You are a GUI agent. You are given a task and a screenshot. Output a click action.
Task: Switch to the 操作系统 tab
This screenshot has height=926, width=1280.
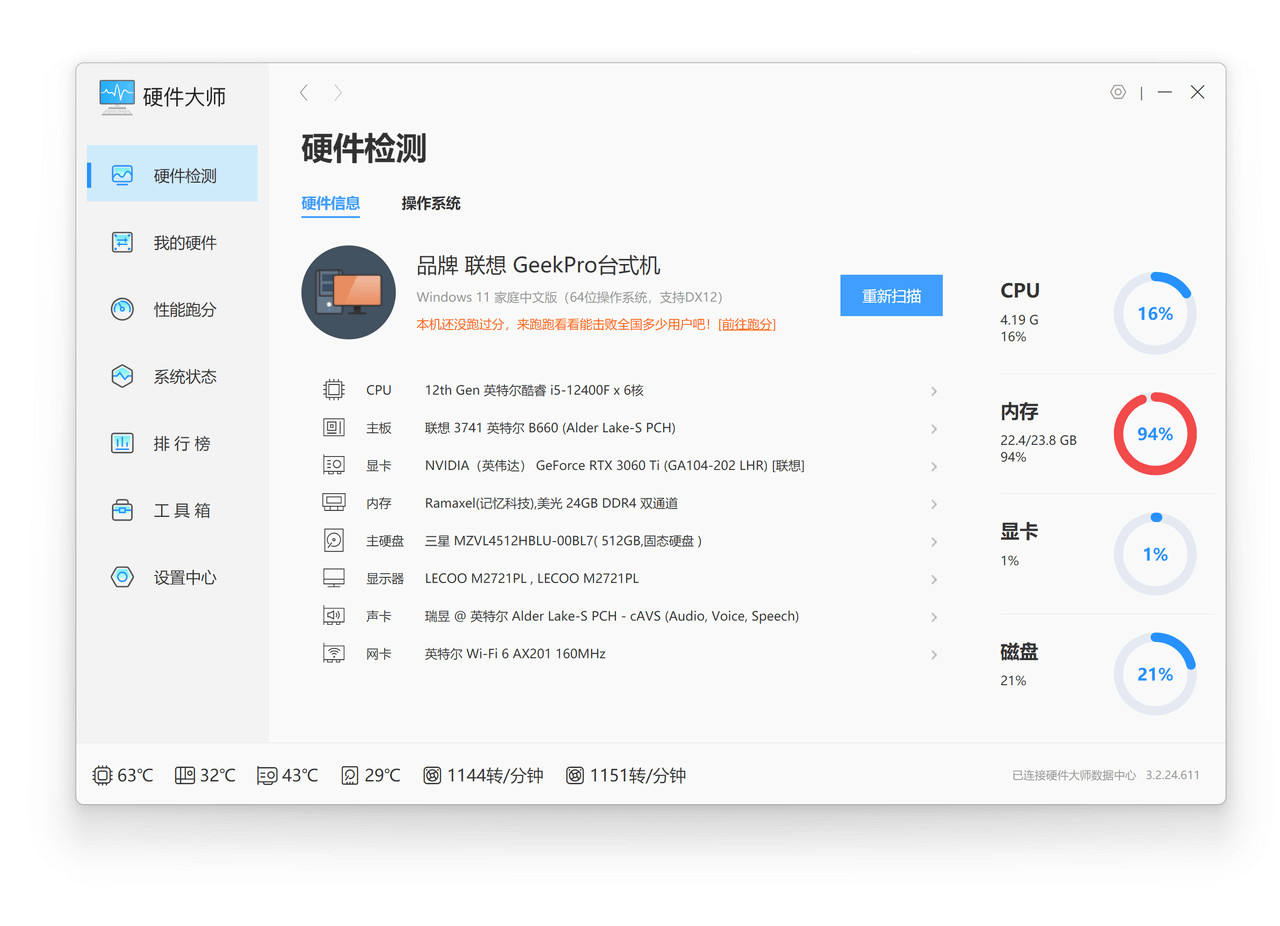[431, 203]
